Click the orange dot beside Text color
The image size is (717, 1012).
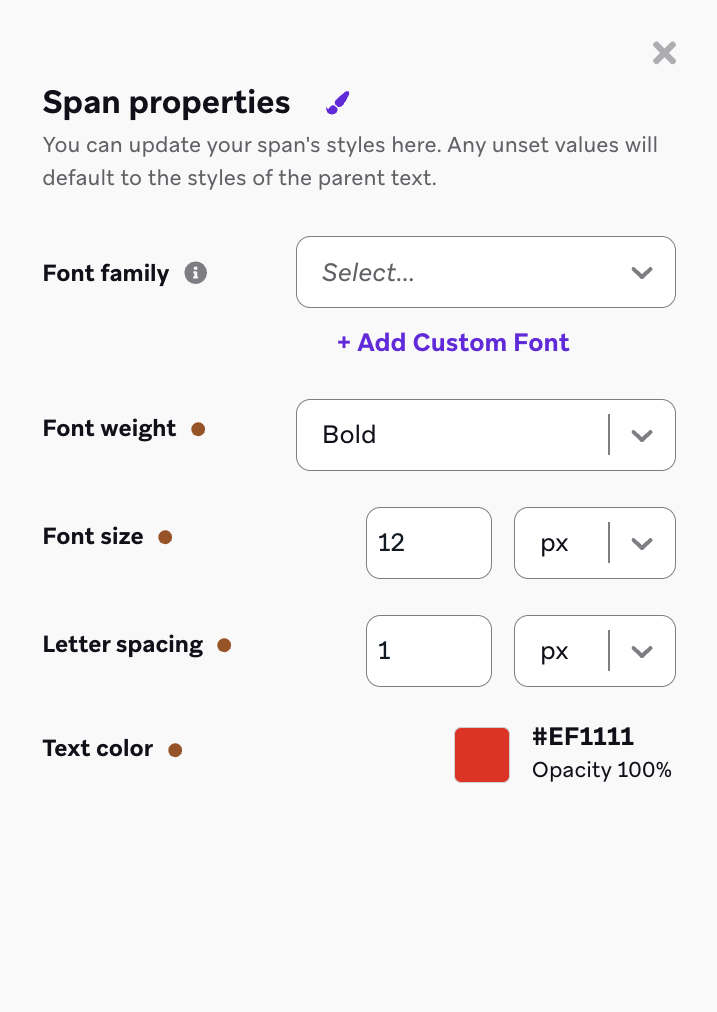[177, 749]
